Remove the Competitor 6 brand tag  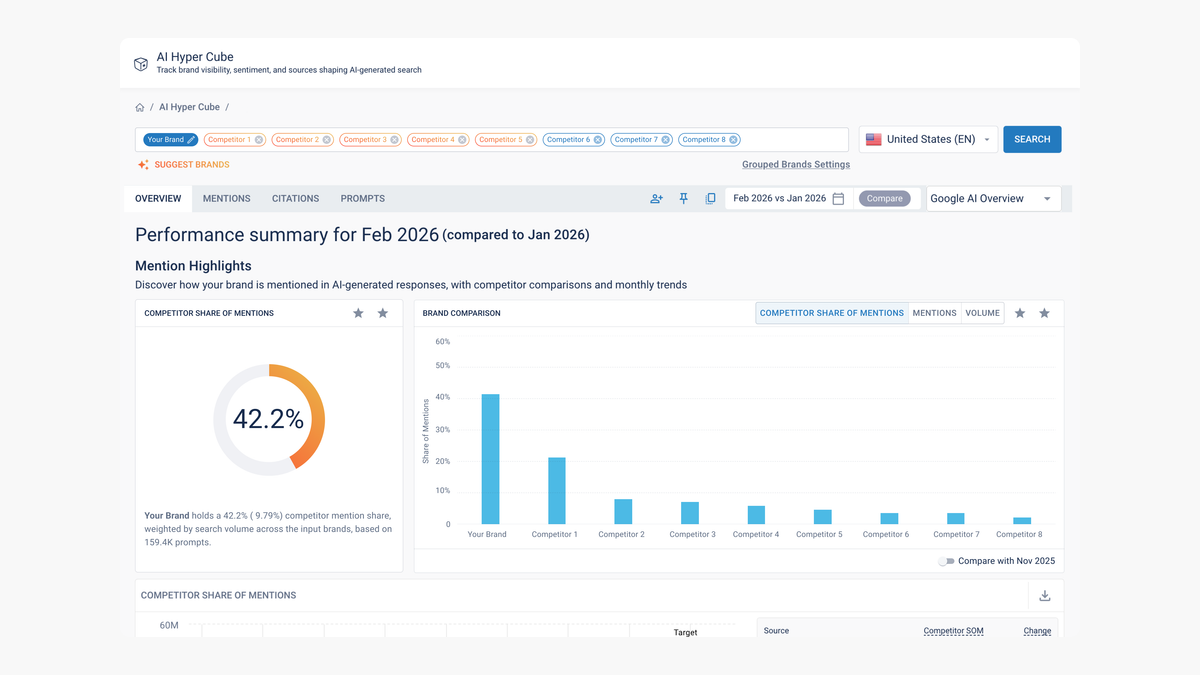(x=598, y=140)
